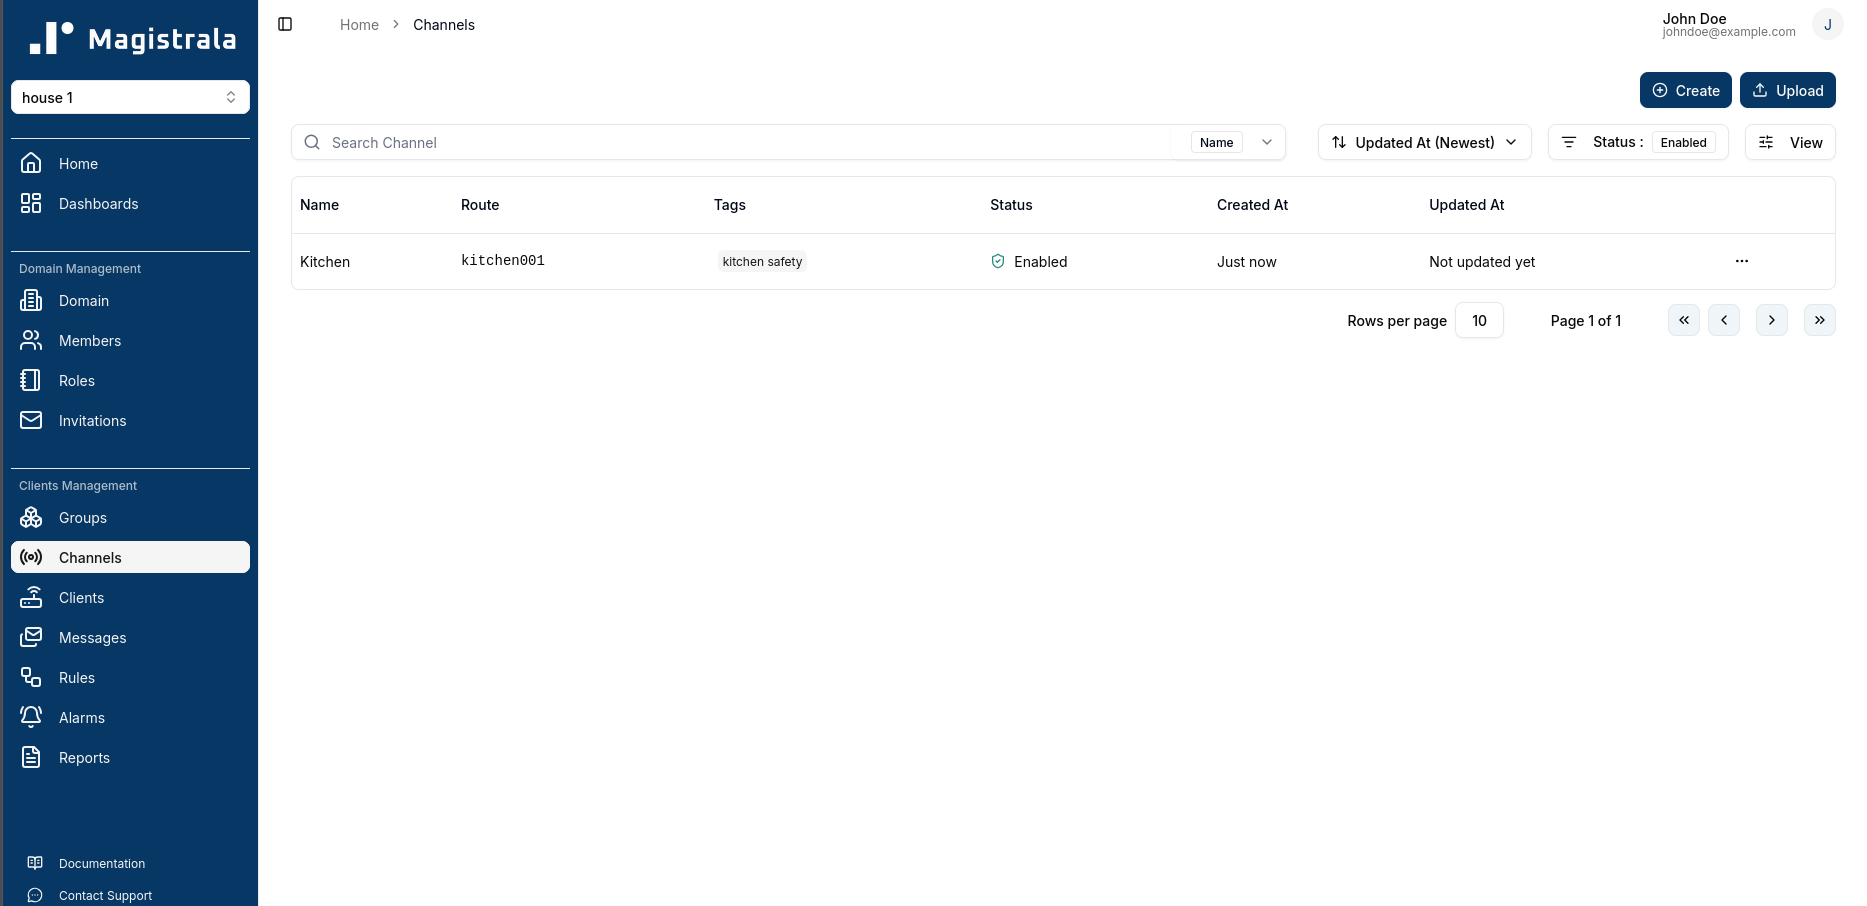Viewport: 1867px width, 906px height.
Task: Open the Upload dialog
Action: pos(1788,90)
